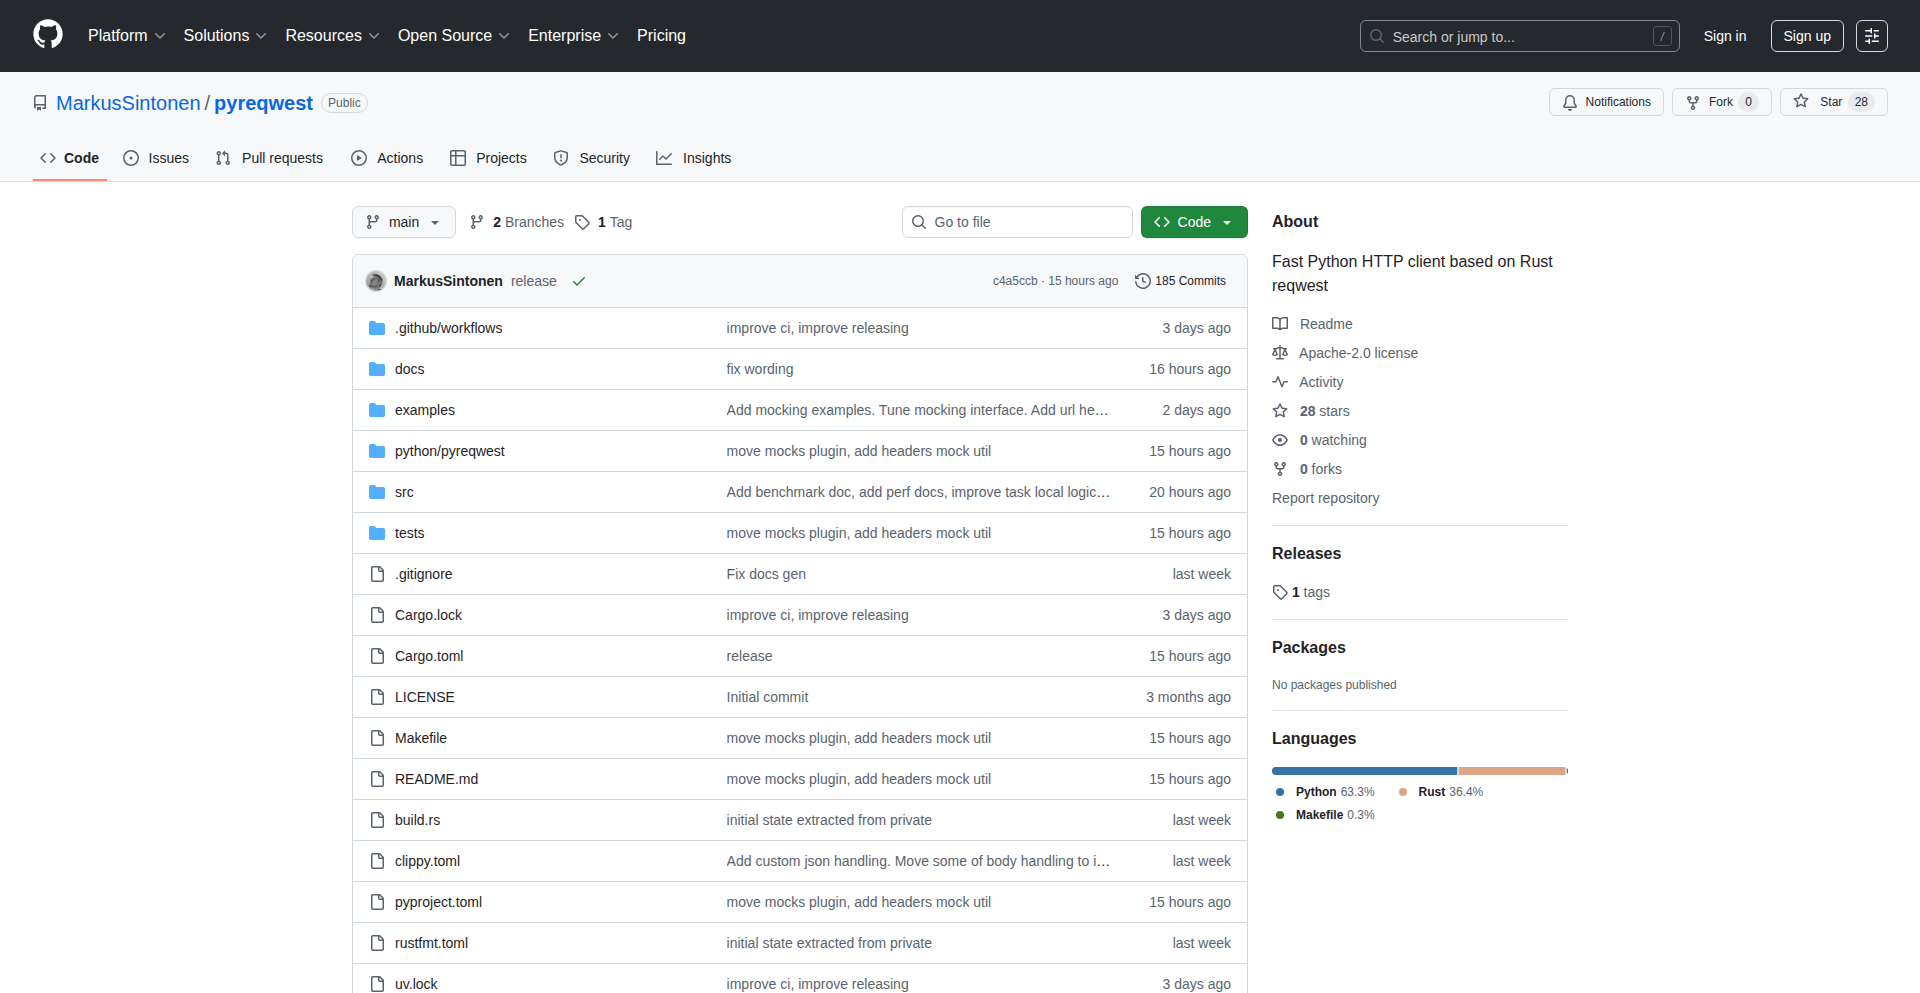Open the header settings icon beside Sign up

[1871, 36]
